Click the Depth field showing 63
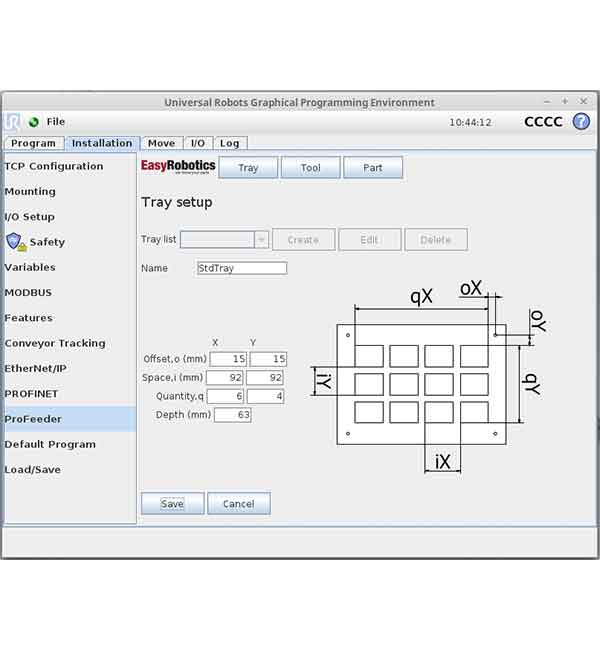 [233, 415]
